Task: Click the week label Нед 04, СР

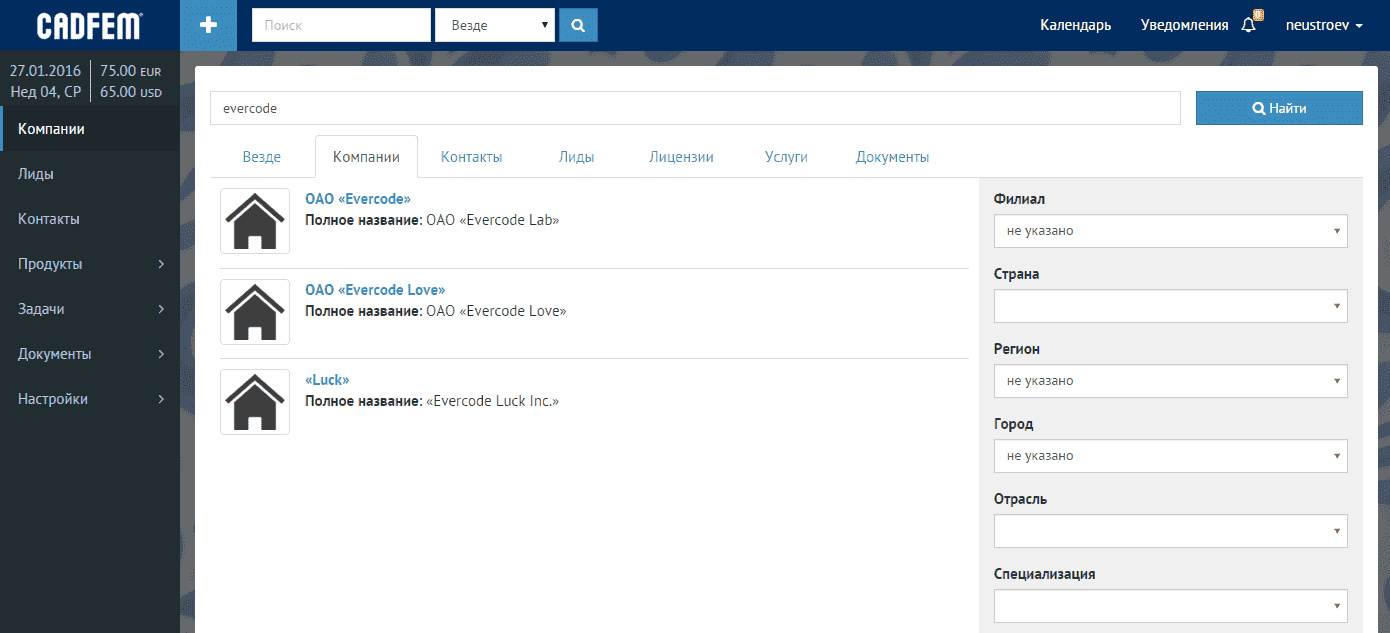Action: pyautogui.click(x=45, y=92)
